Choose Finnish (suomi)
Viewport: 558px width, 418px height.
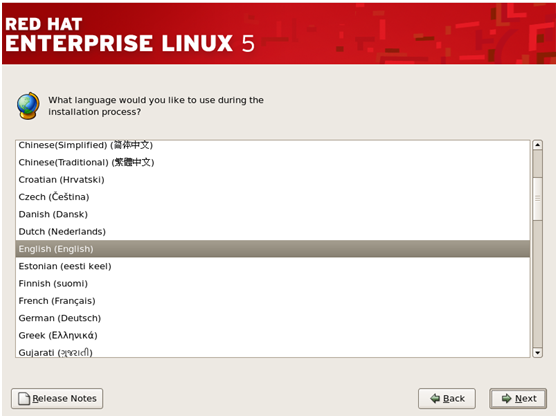pyautogui.click(x=273, y=284)
